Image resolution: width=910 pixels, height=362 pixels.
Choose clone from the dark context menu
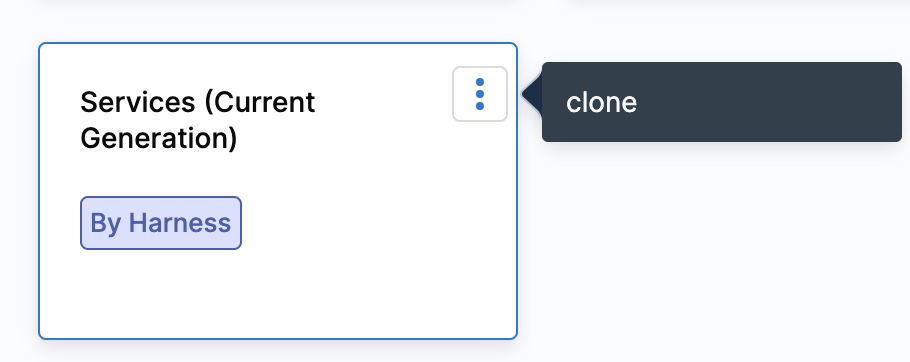pyautogui.click(x=601, y=103)
